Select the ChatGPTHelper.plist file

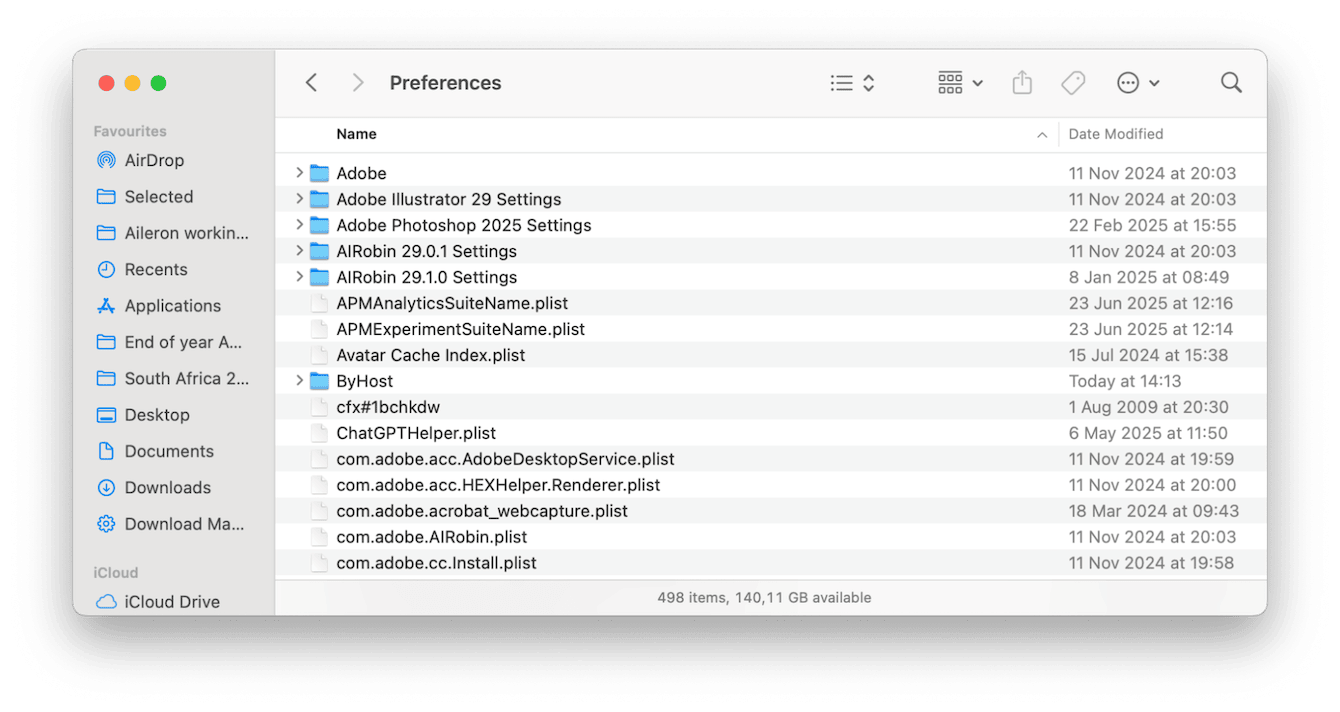tap(416, 433)
